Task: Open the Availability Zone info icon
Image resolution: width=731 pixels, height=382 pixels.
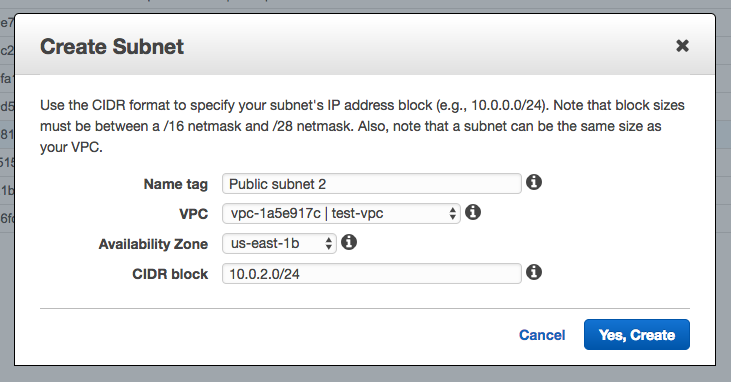Action: [349, 242]
